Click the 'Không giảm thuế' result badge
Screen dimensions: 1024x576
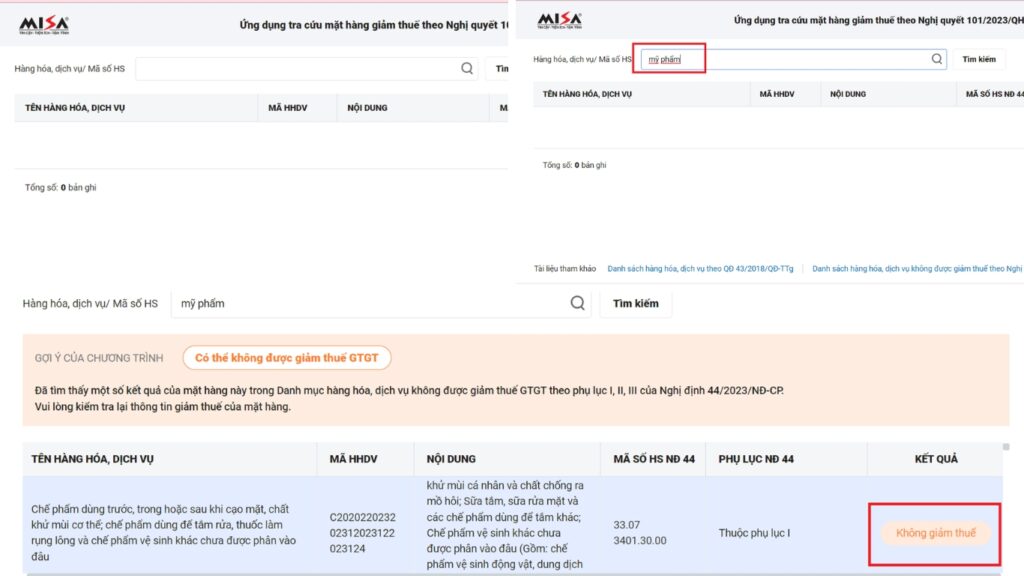(x=935, y=533)
